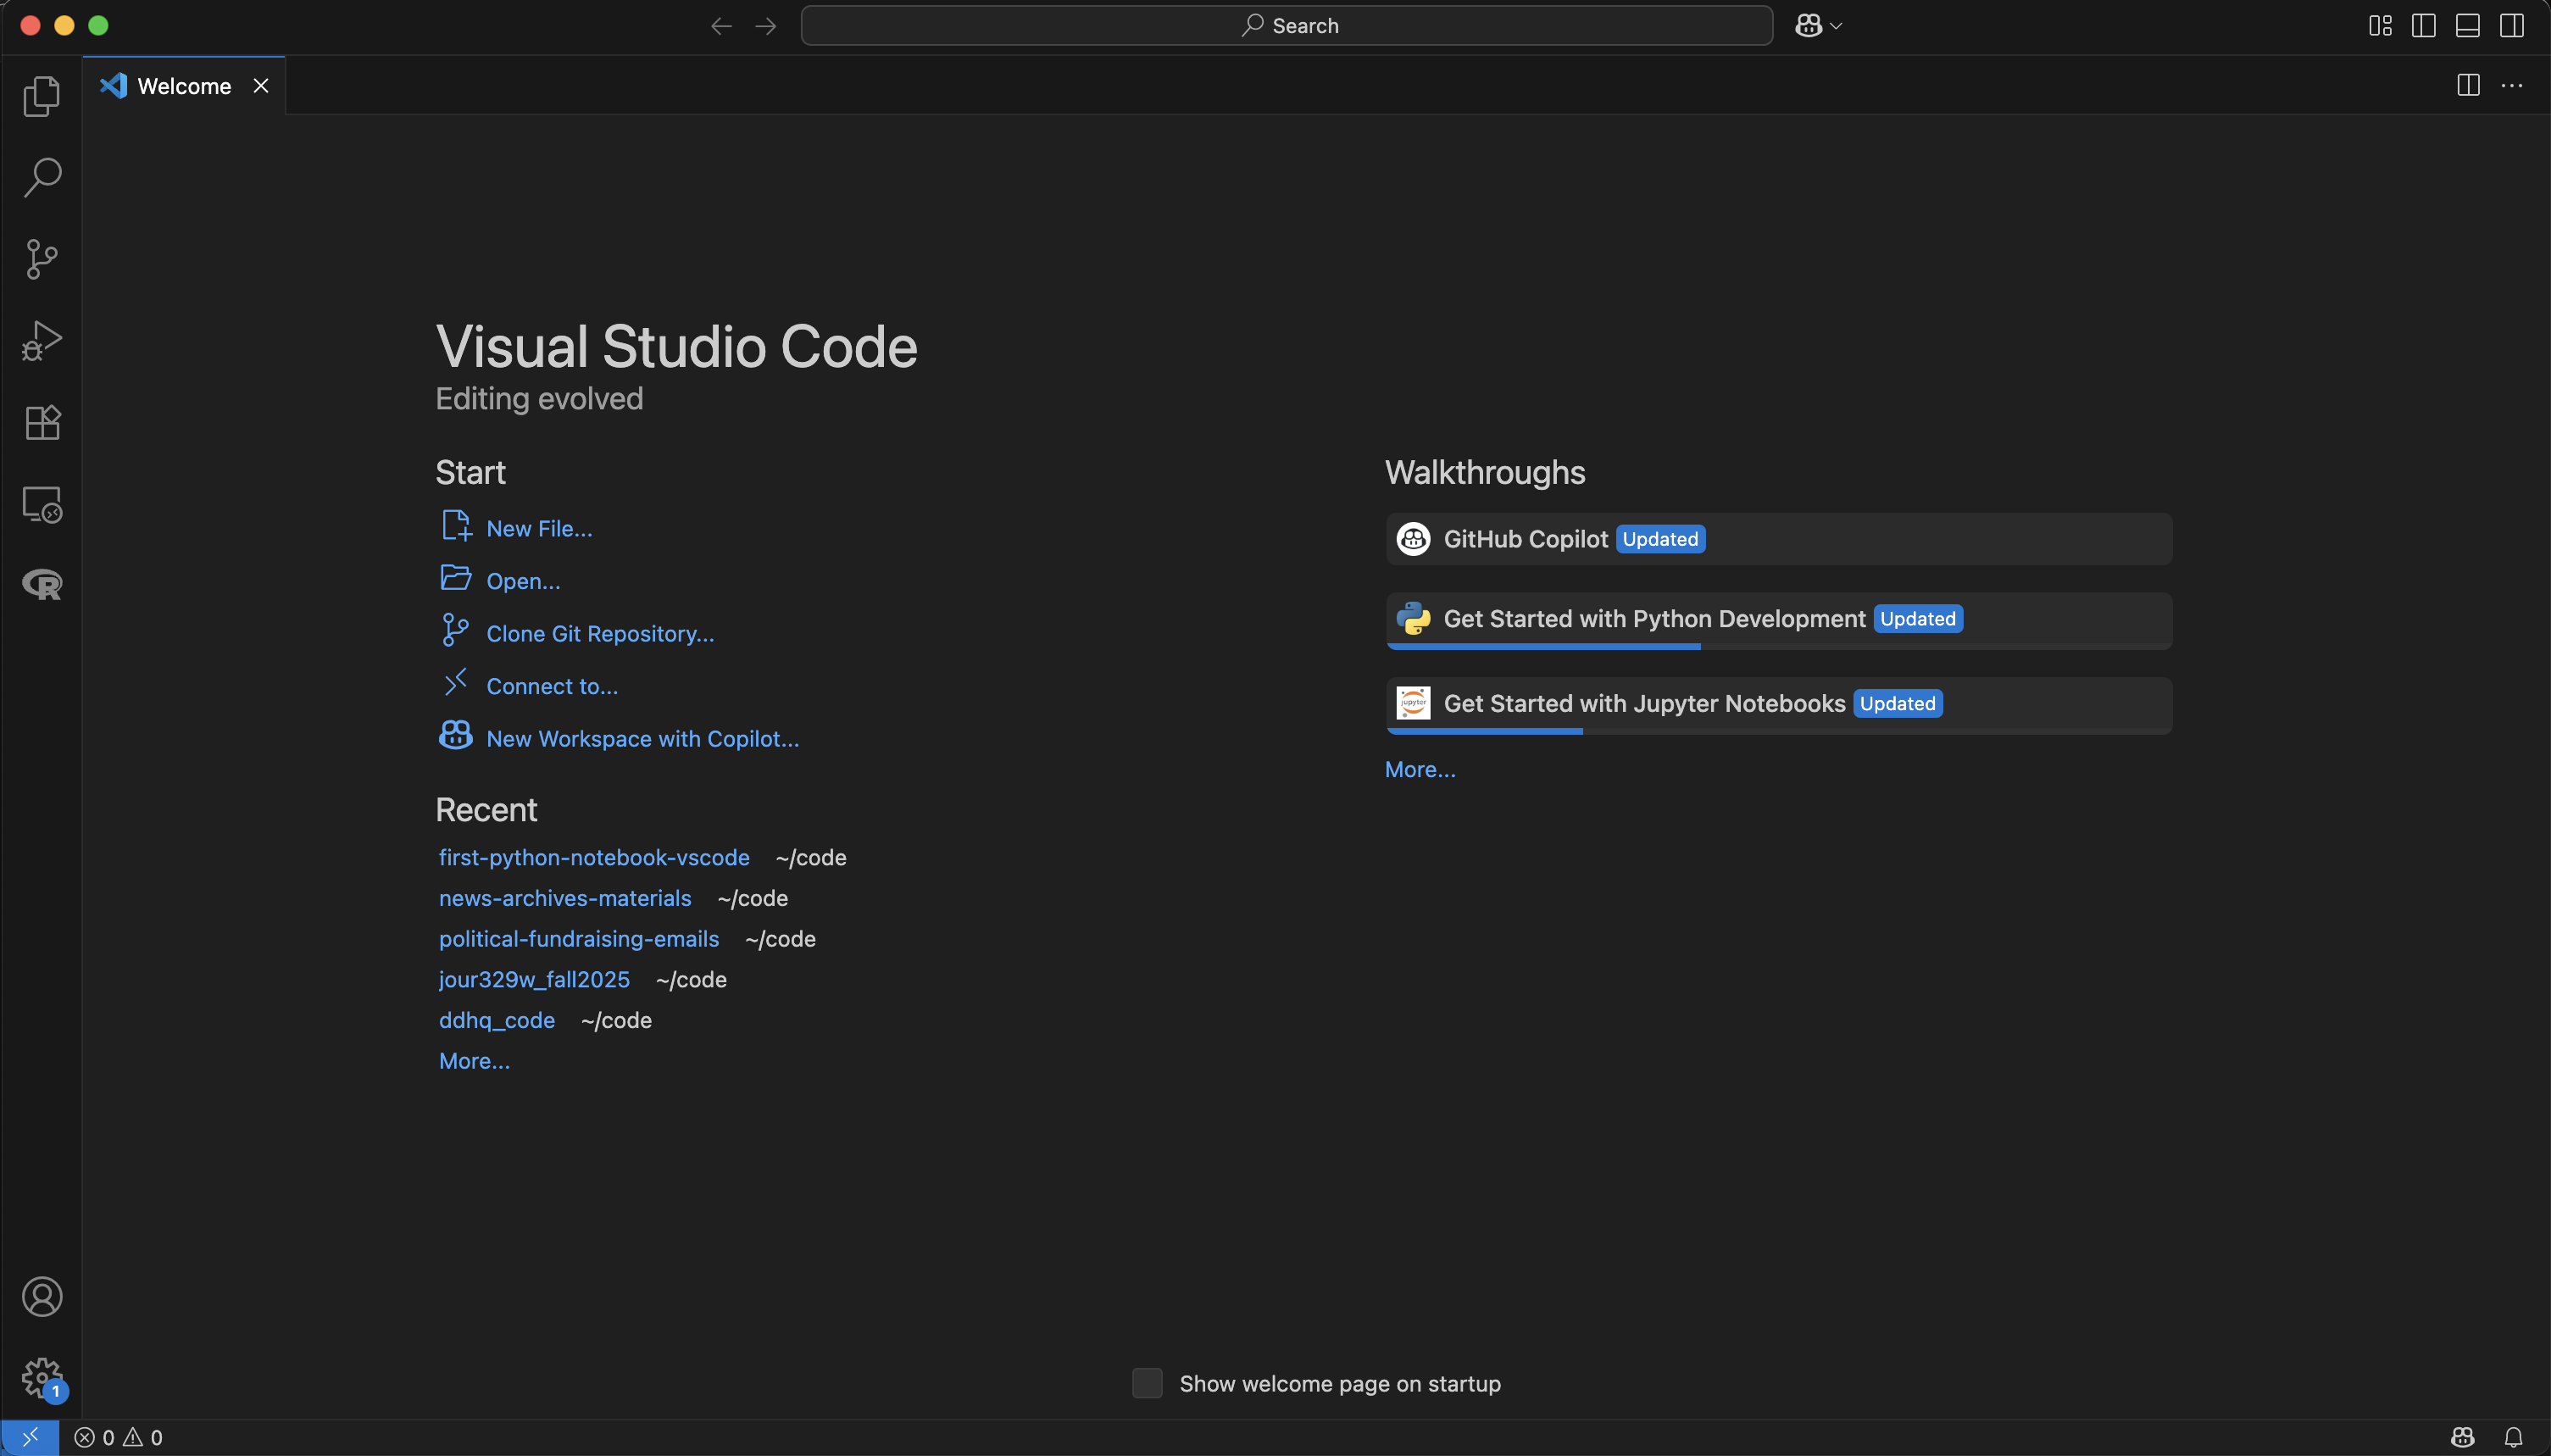Screen dimensions: 2551x1456
Task: Toggle the bottom panel
Action: [x=2468, y=26]
